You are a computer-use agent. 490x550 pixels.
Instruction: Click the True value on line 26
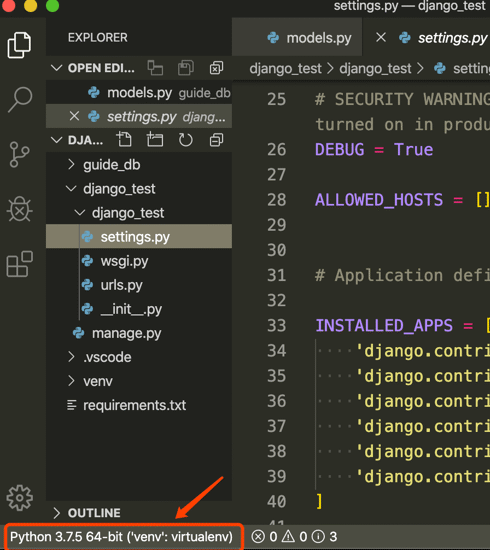pos(414,150)
